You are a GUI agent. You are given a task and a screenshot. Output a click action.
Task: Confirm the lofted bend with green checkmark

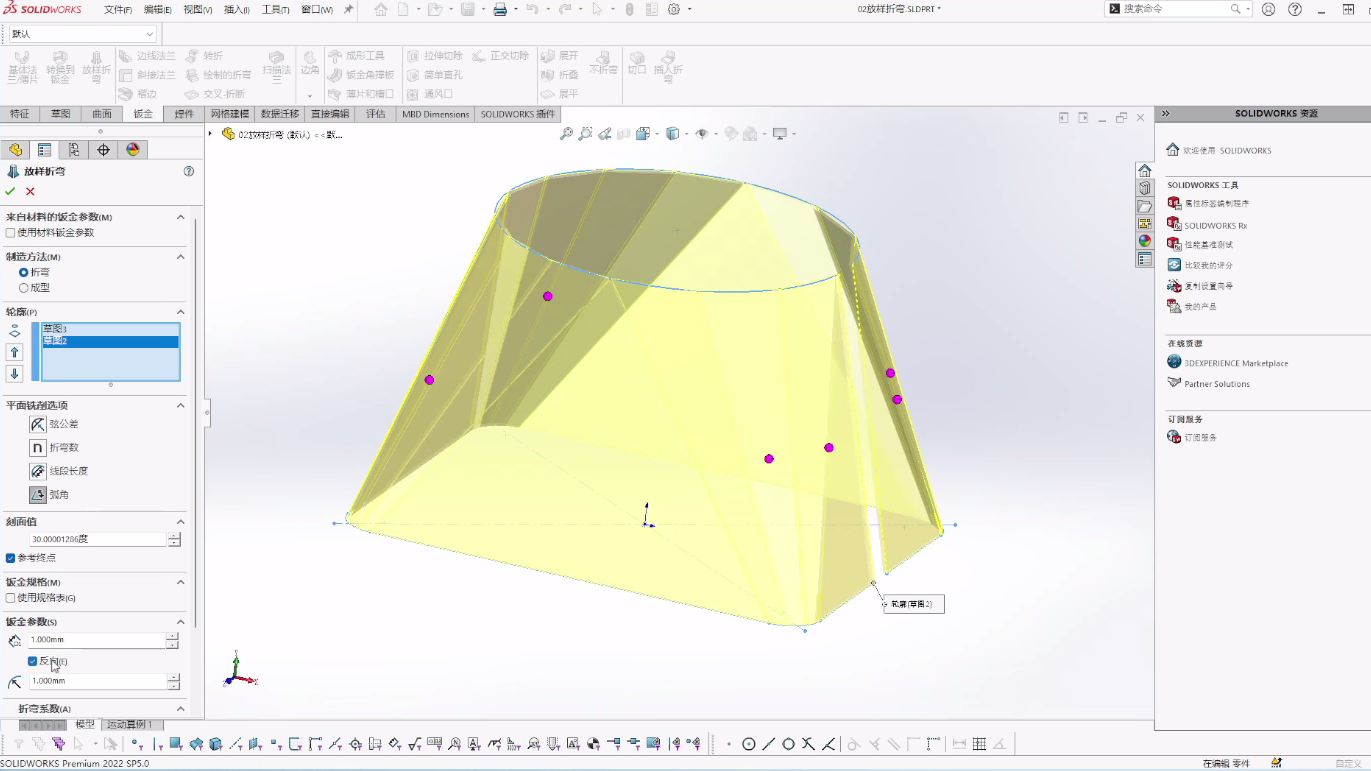[x=10, y=191]
